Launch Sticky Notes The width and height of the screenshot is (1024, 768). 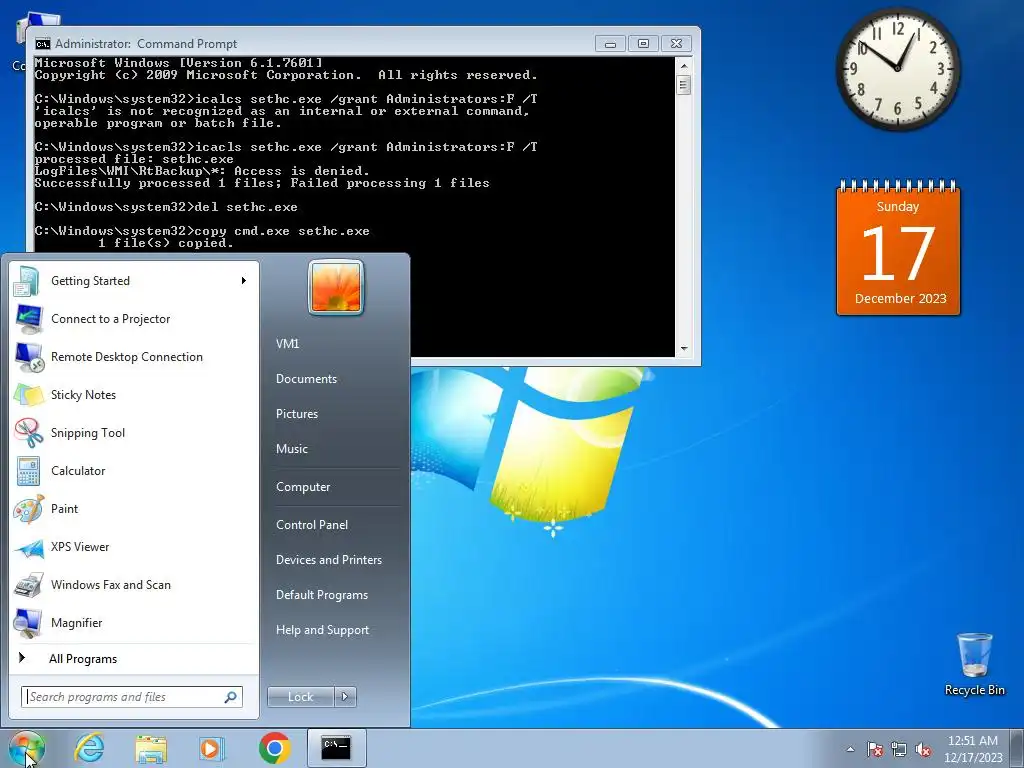coord(133,394)
